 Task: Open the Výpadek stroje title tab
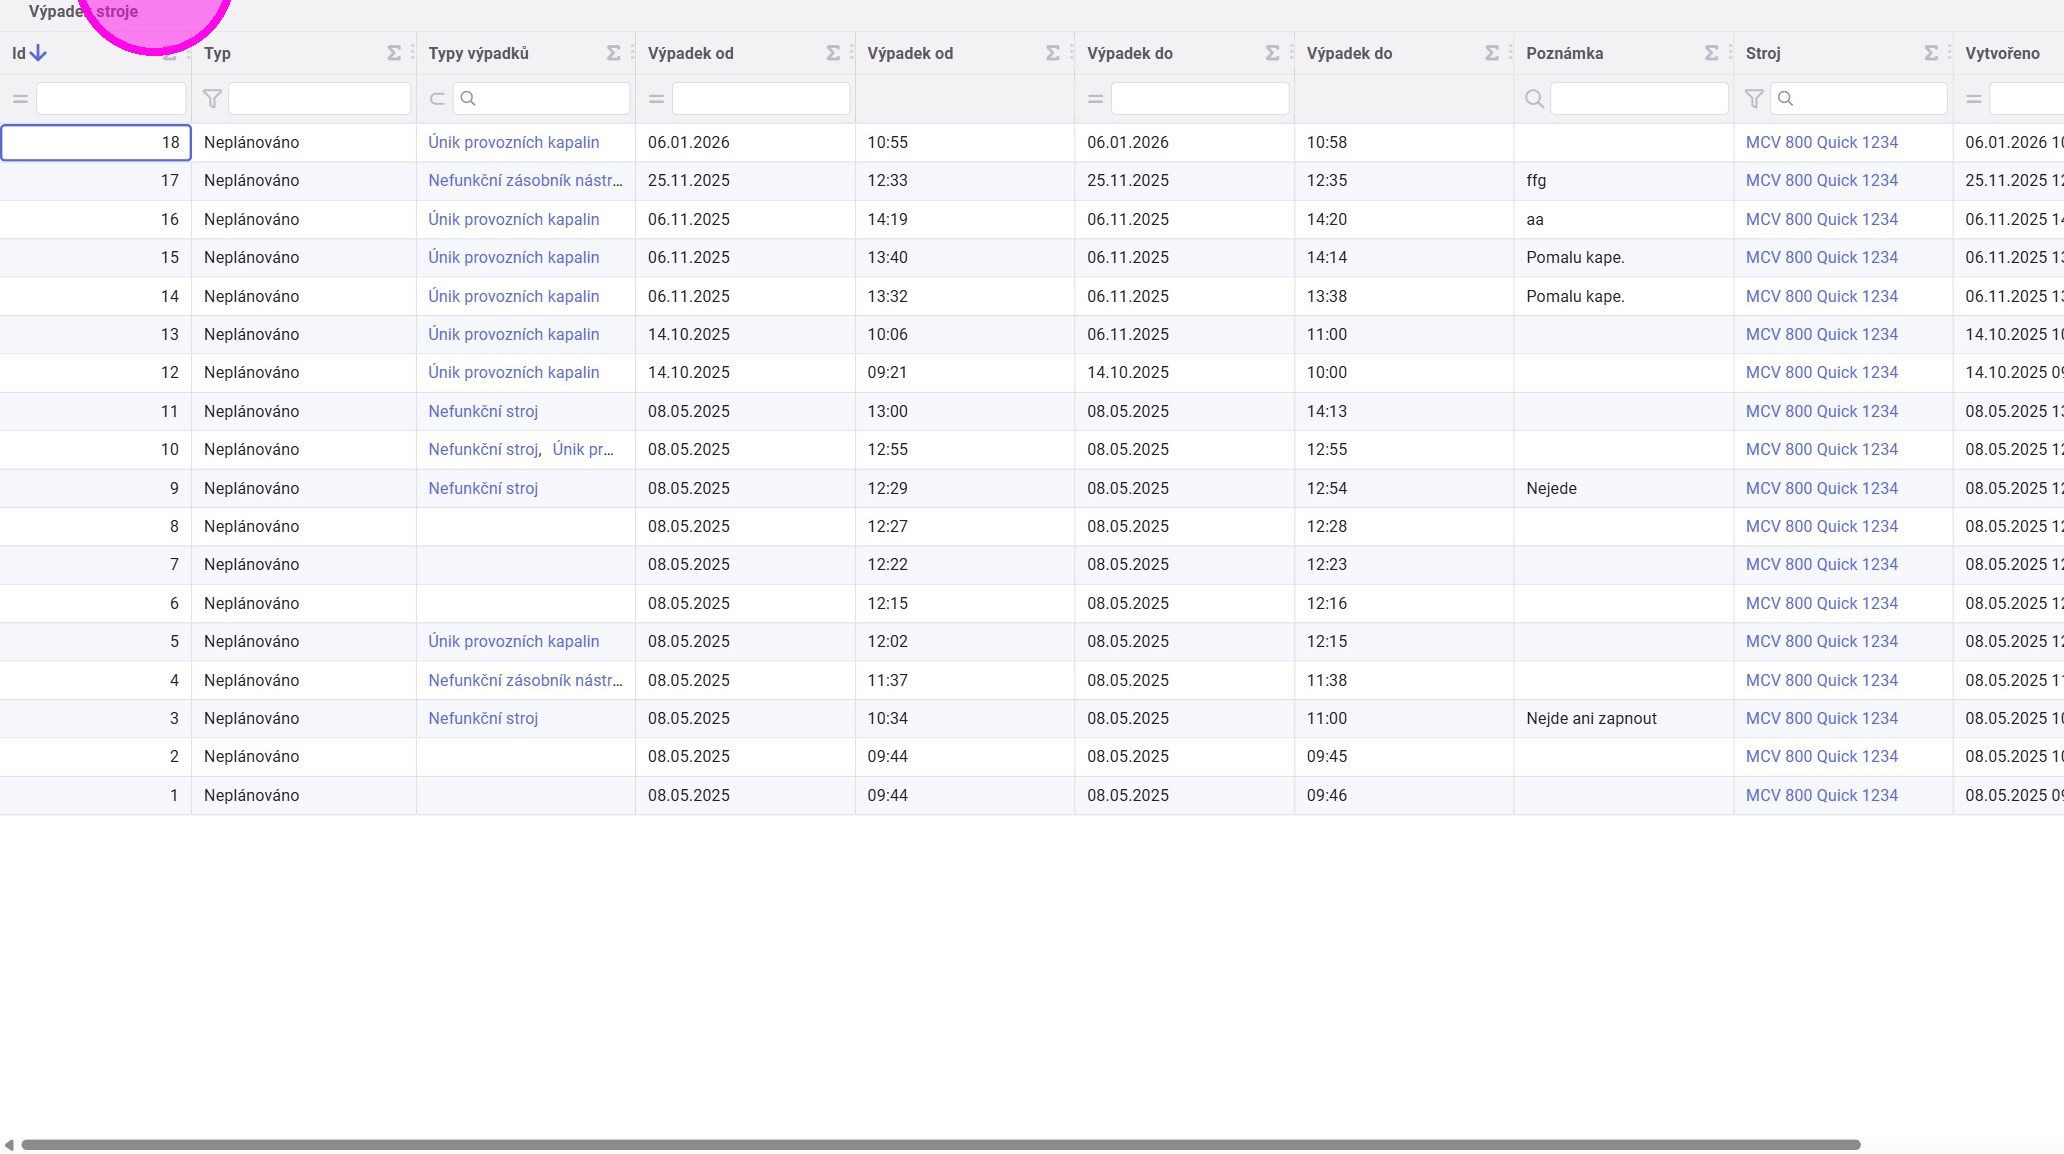(x=83, y=12)
